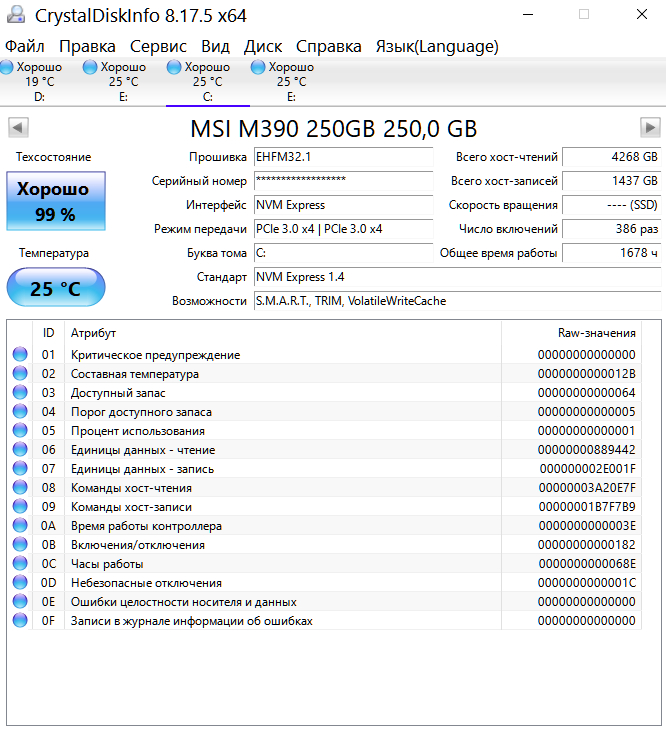
Task: Click the Интерфейс field NVM Express
Action: tap(344, 205)
